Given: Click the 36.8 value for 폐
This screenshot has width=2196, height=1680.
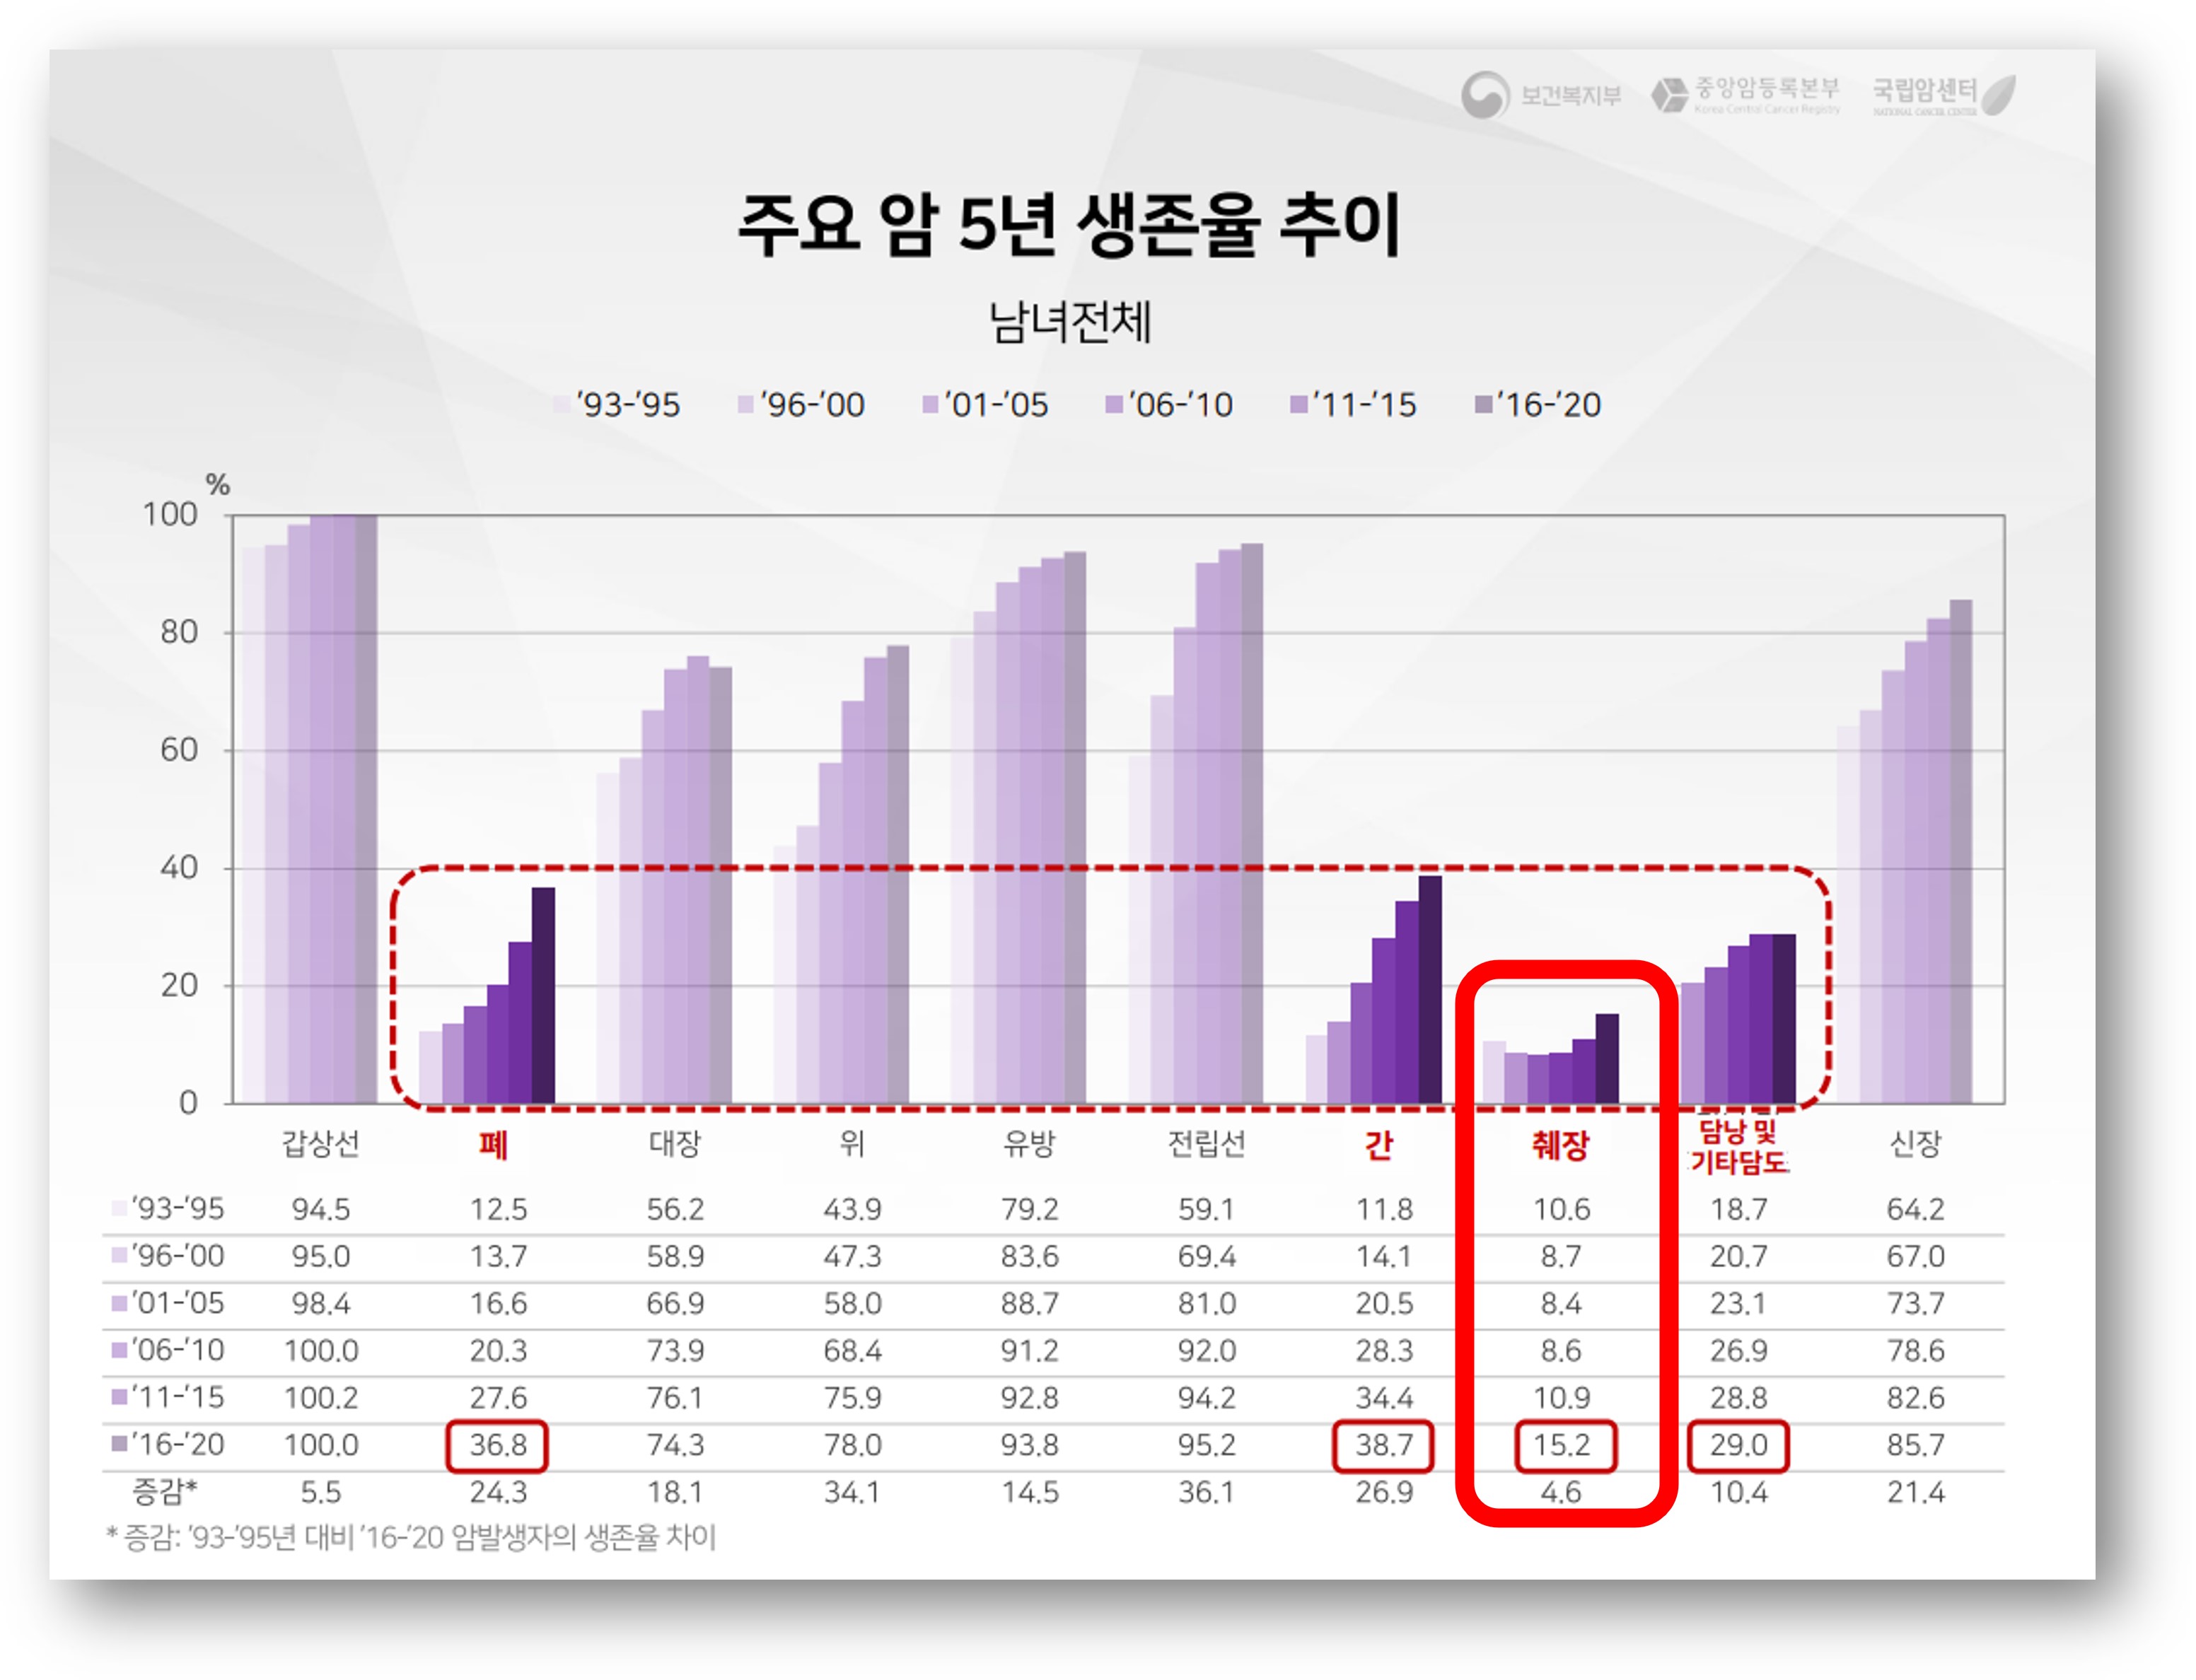Looking at the screenshot, I should pyautogui.click(x=498, y=1445).
